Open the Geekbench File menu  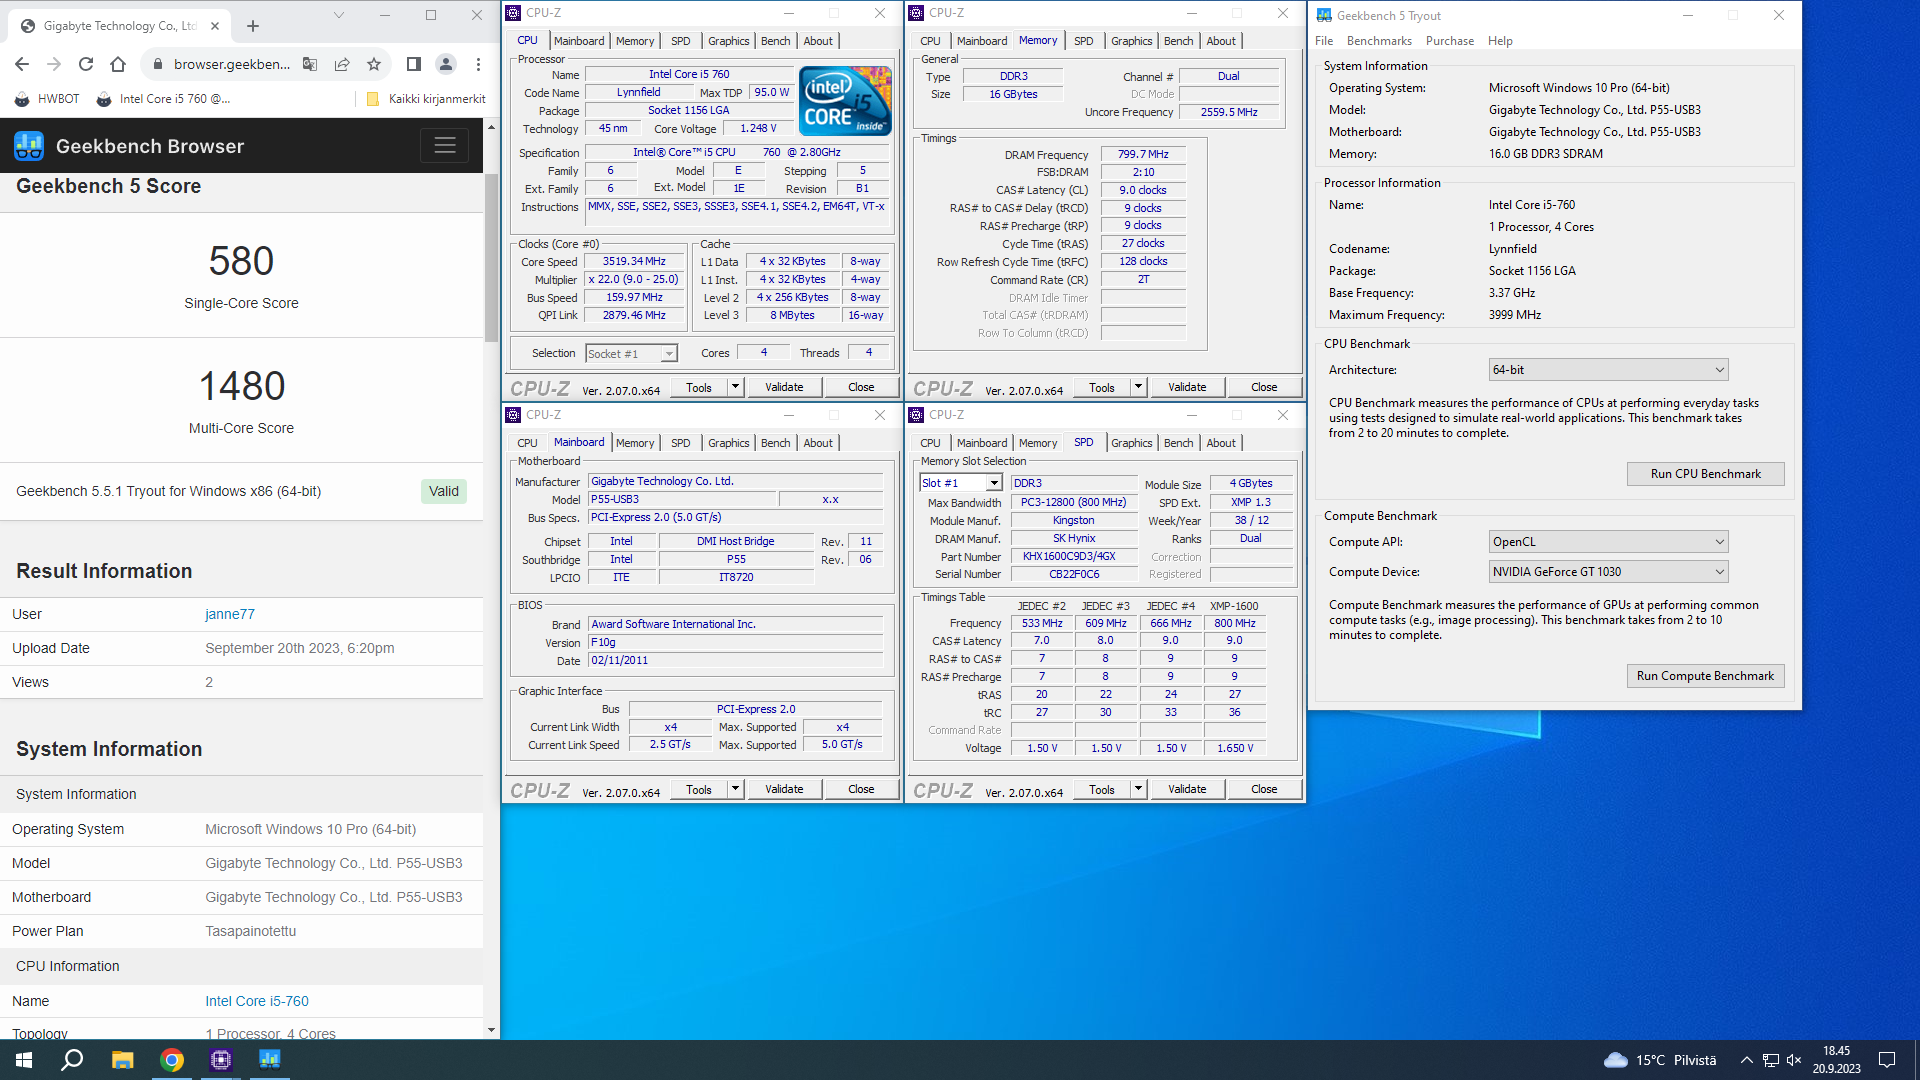1324,41
